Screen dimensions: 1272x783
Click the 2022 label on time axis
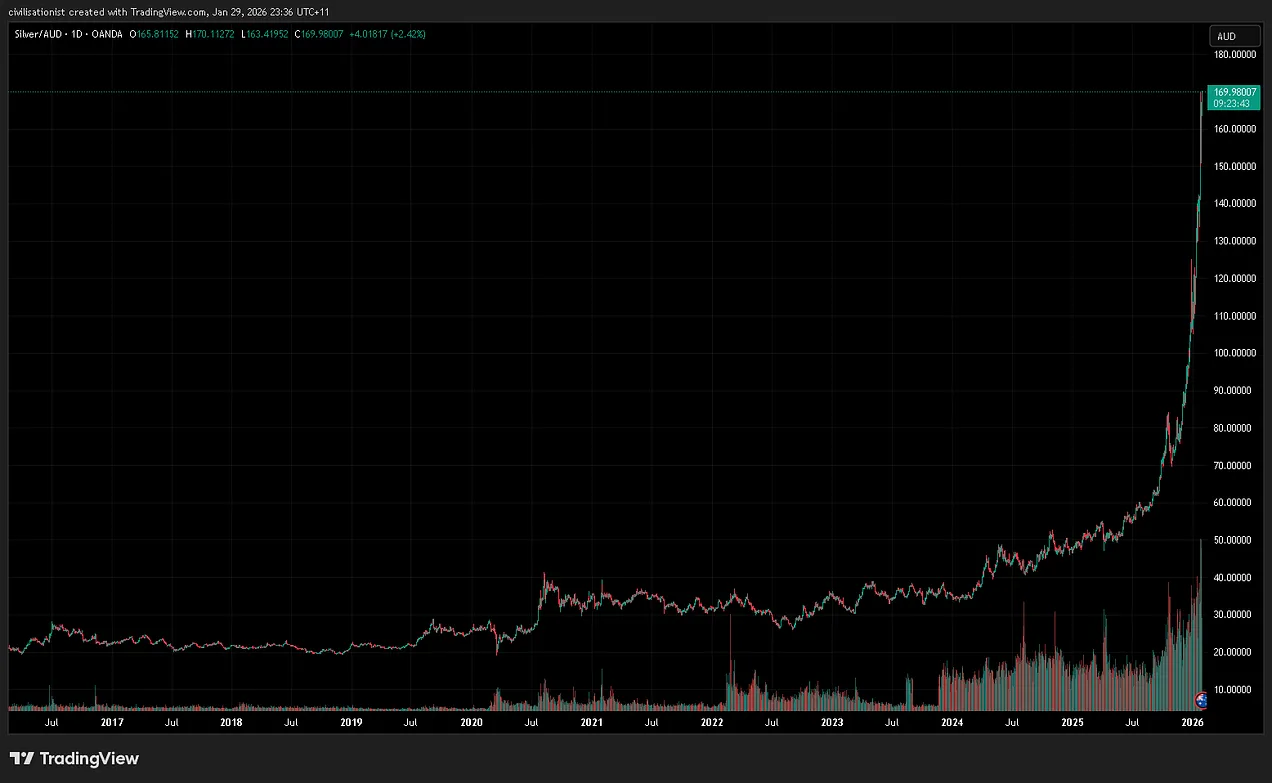click(711, 721)
